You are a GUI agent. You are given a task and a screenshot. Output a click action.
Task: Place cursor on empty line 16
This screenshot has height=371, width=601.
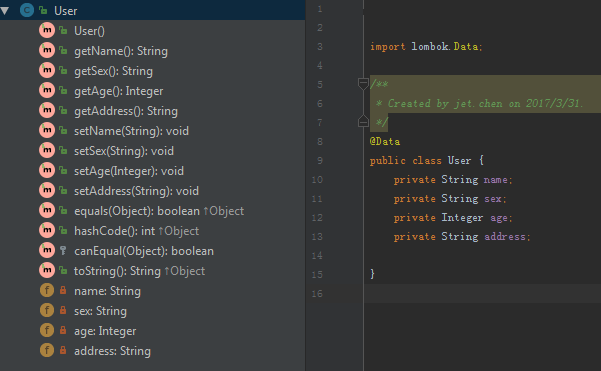coord(483,294)
